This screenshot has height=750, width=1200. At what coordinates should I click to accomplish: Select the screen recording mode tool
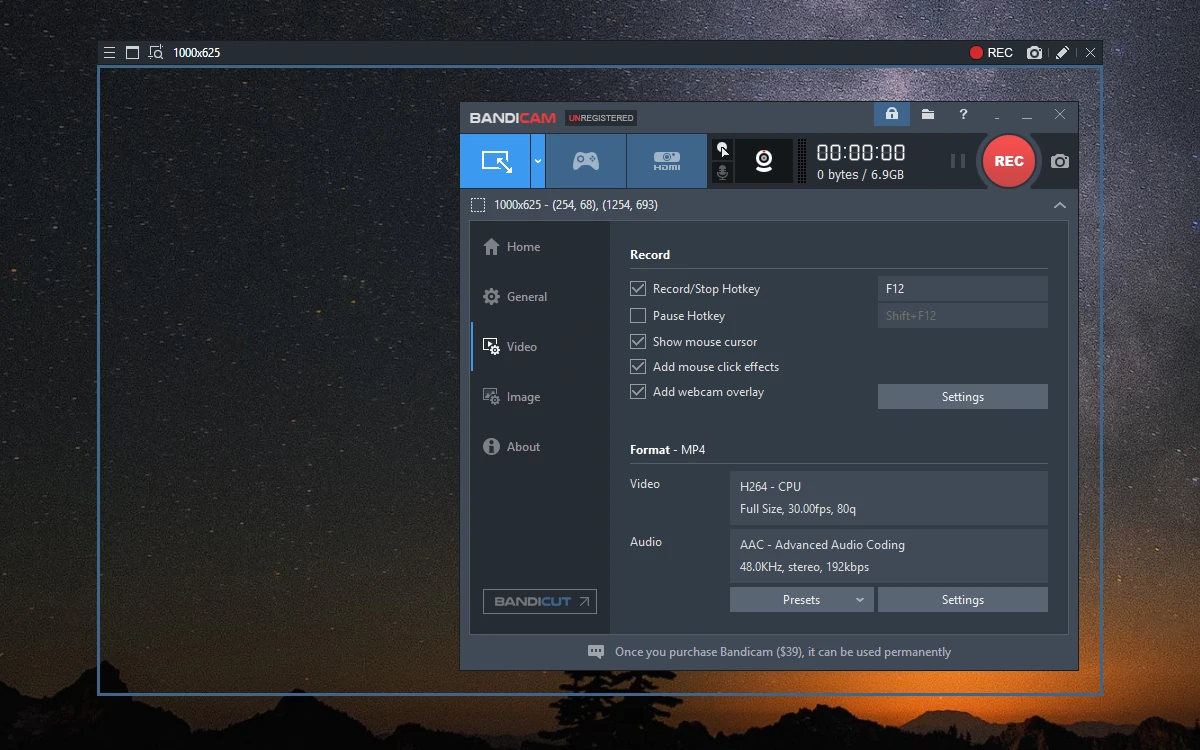(x=495, y=160)
